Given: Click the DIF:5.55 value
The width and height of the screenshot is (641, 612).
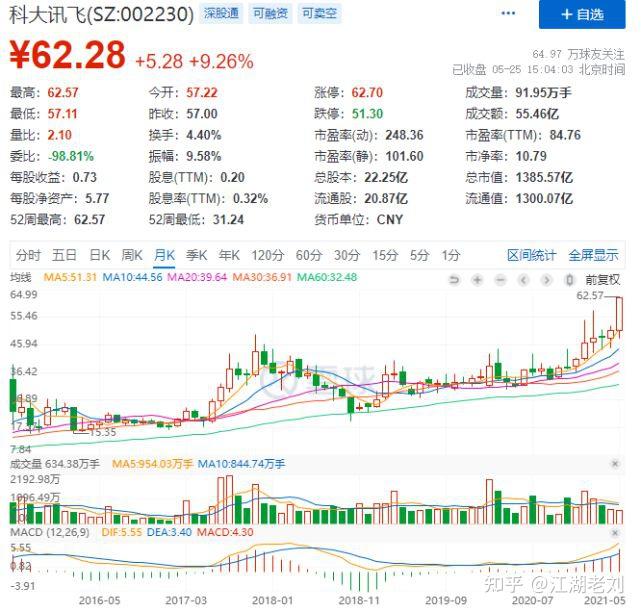Looking at the screenshot, I should coord(121,532).
